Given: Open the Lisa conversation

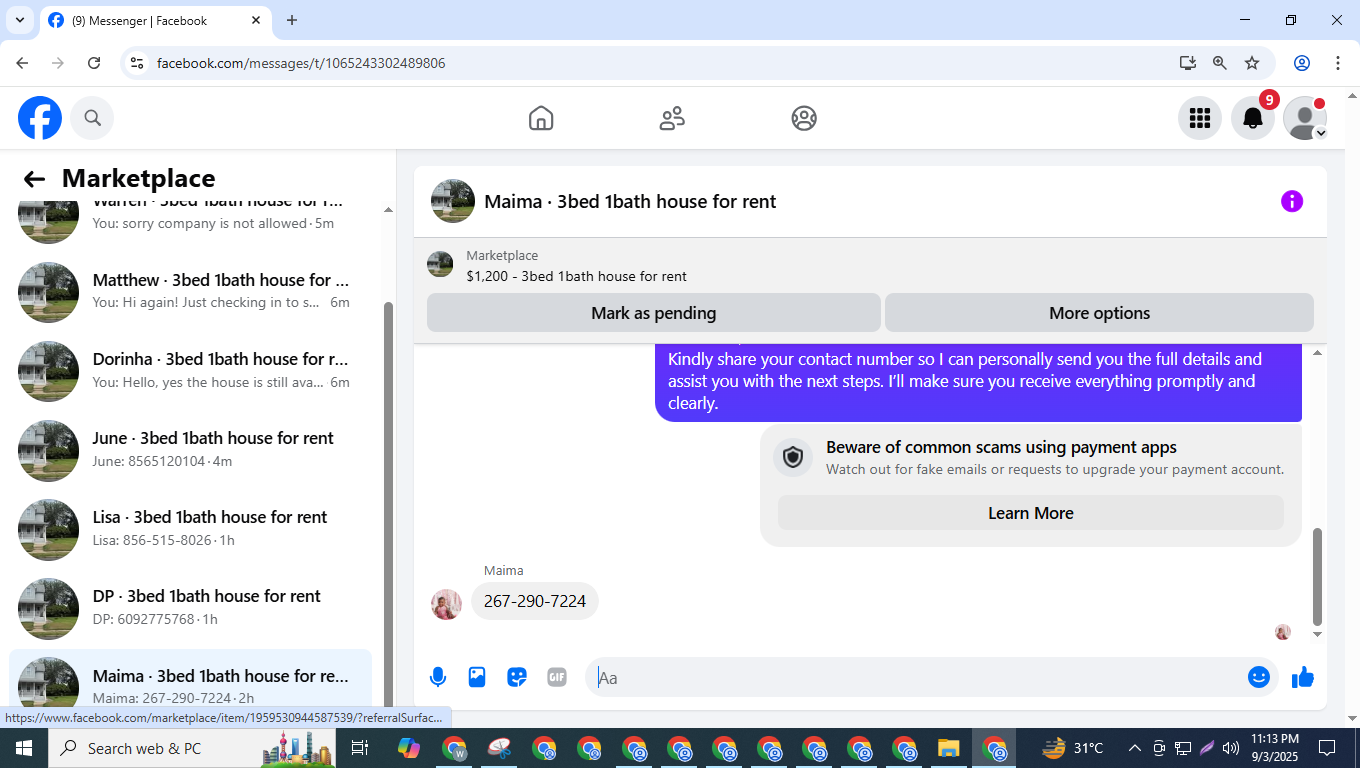Looking at the screenshot, I should coord(190,528).
